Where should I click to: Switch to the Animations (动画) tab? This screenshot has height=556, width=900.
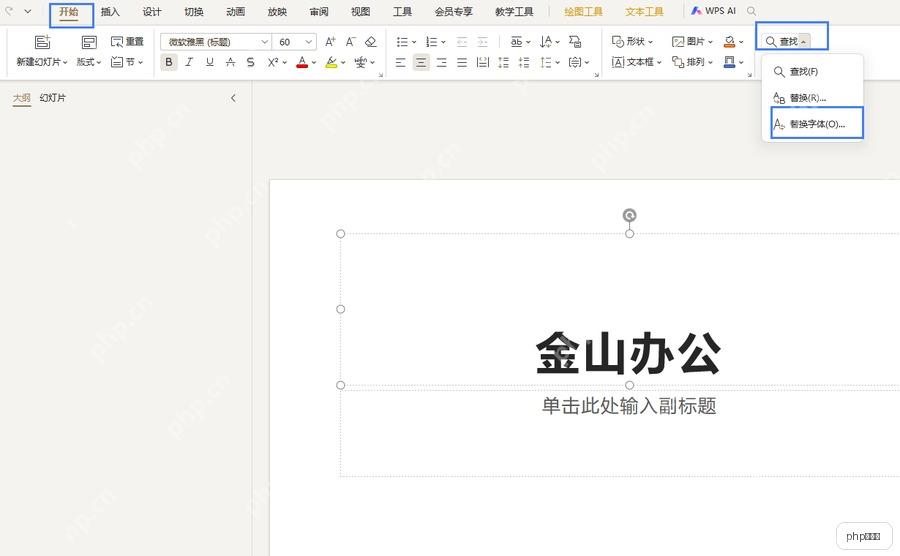point(235,11)
